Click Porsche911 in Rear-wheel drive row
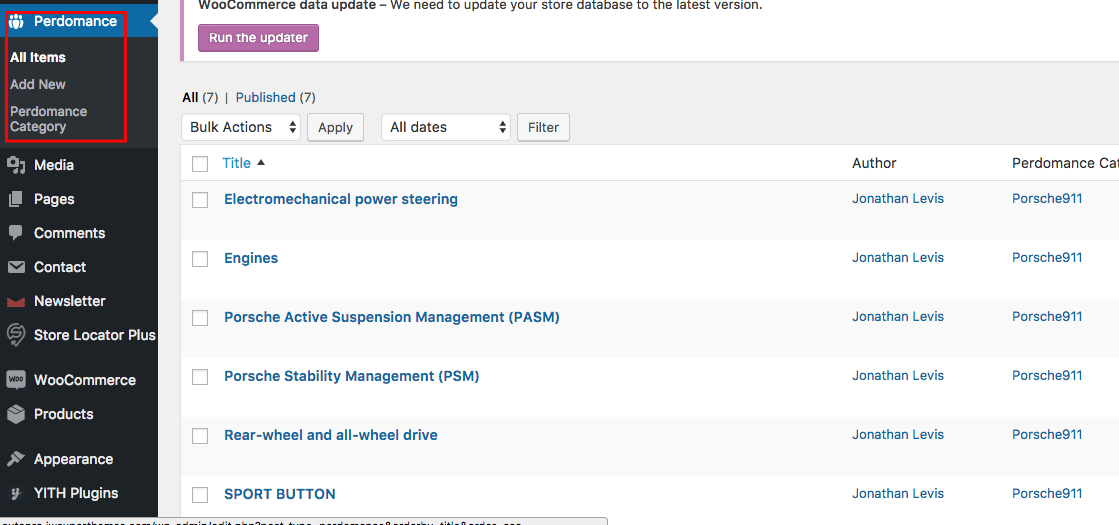Screen dimensions: 1119x525 pyautogui.click(x=1047, y=434)
